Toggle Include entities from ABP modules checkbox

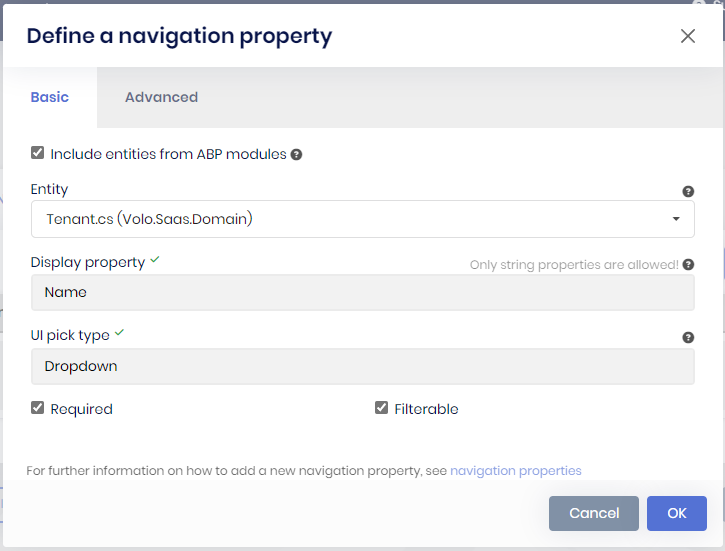[x=38, y=153]
